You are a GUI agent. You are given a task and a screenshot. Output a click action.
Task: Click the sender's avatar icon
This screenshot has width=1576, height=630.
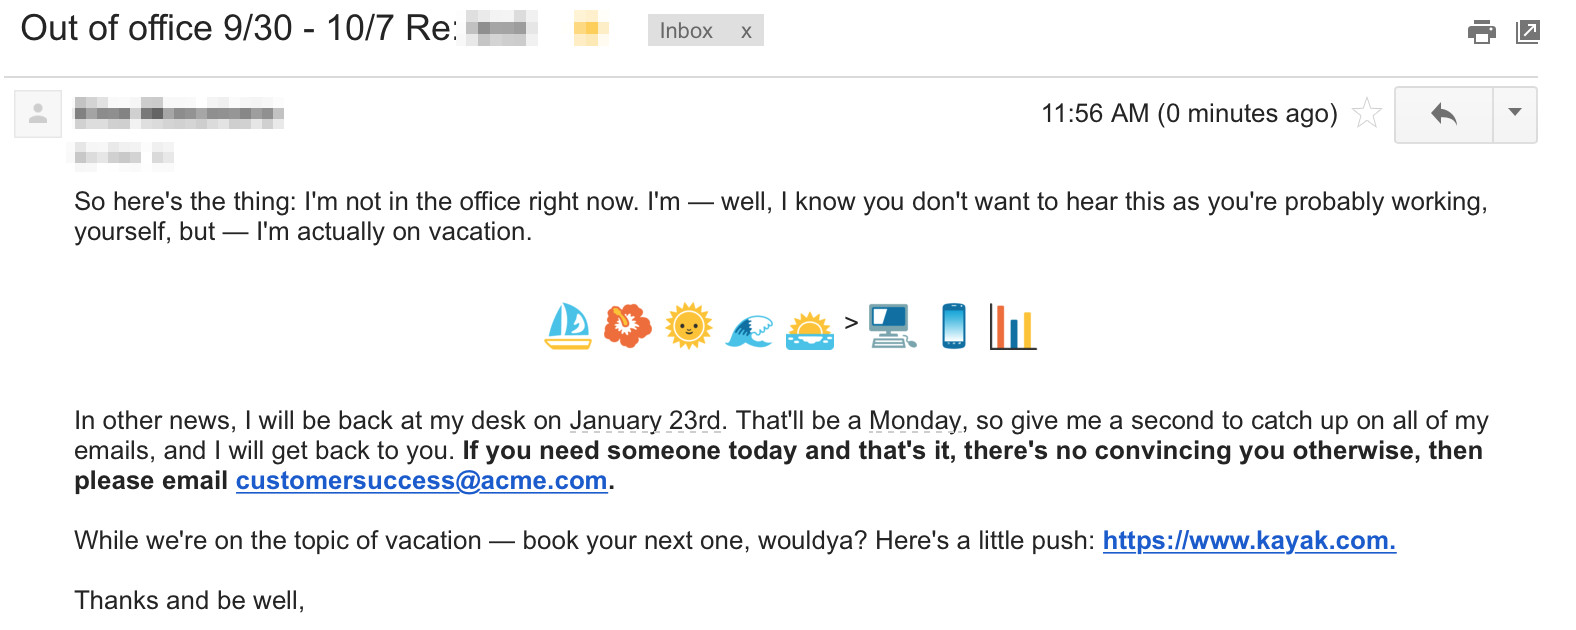click(x=38, y=114)
